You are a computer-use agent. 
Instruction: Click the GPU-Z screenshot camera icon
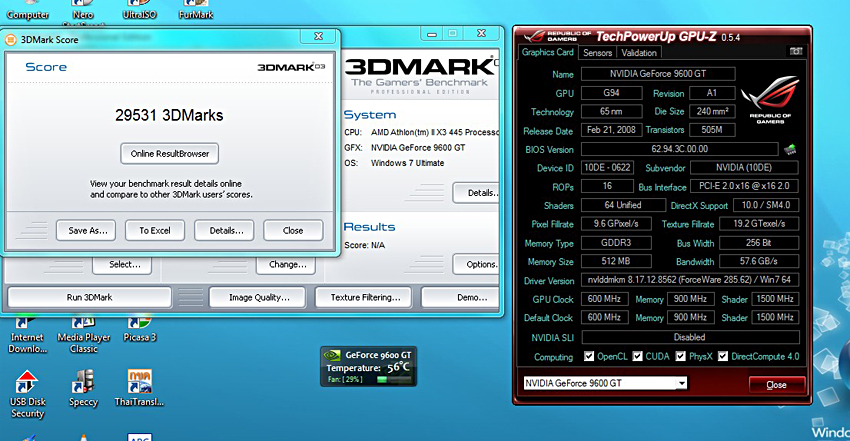pyautogui.click(x=796, y=51)
